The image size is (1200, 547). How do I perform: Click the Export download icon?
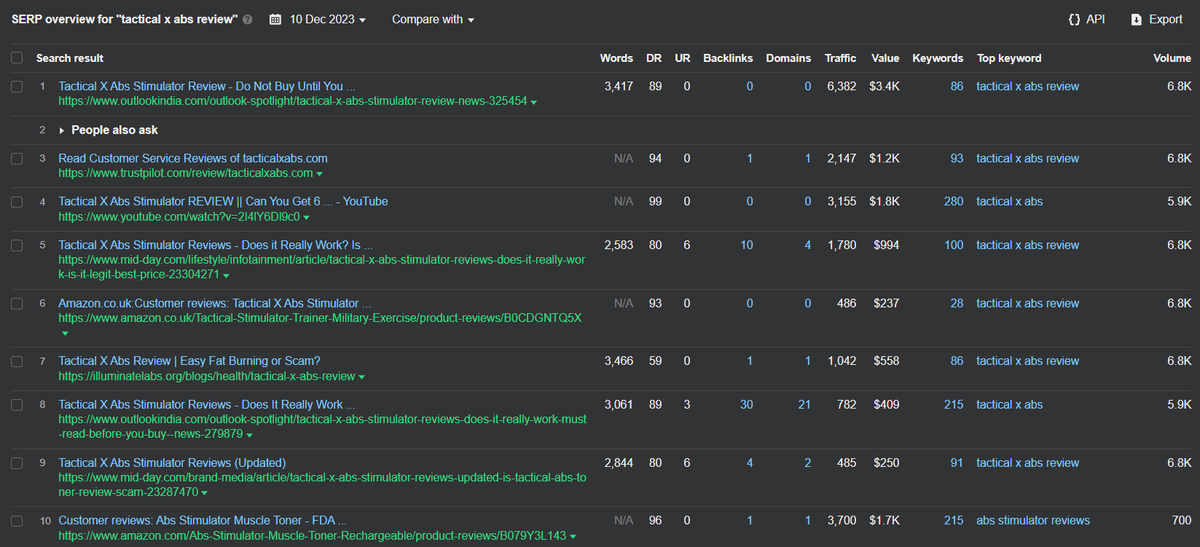pos(1136,19)
